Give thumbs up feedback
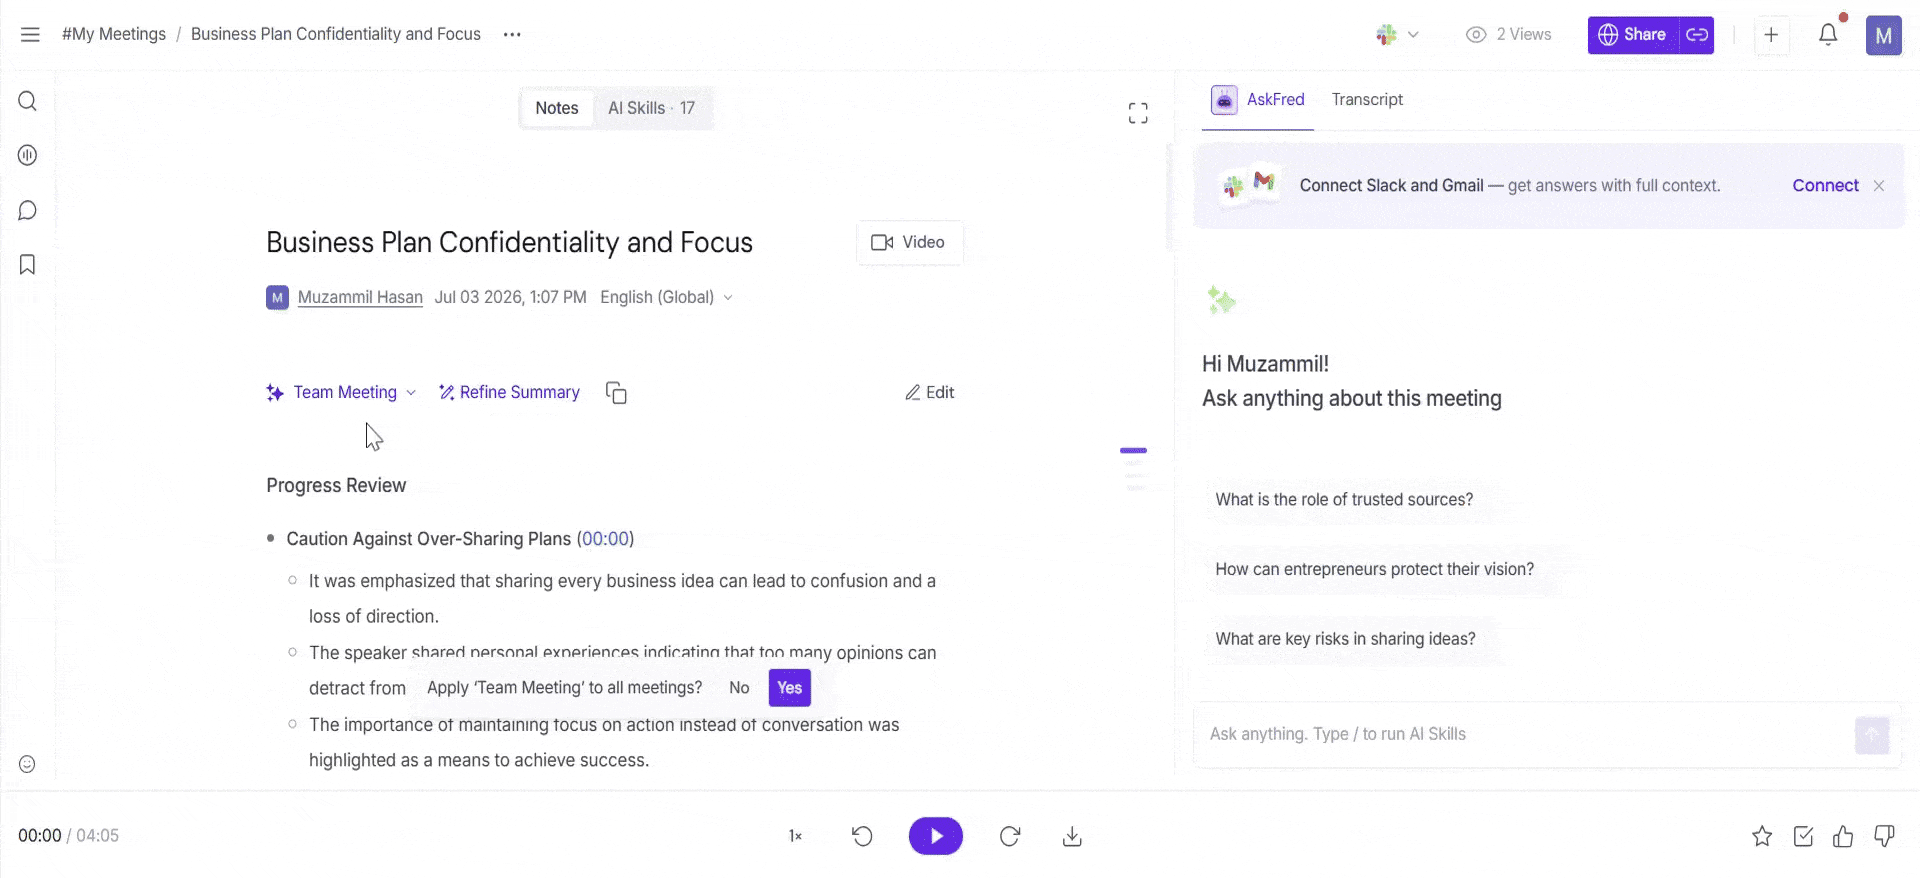Viewport: 1920px width, 878px height. [x=1843, y=836]
